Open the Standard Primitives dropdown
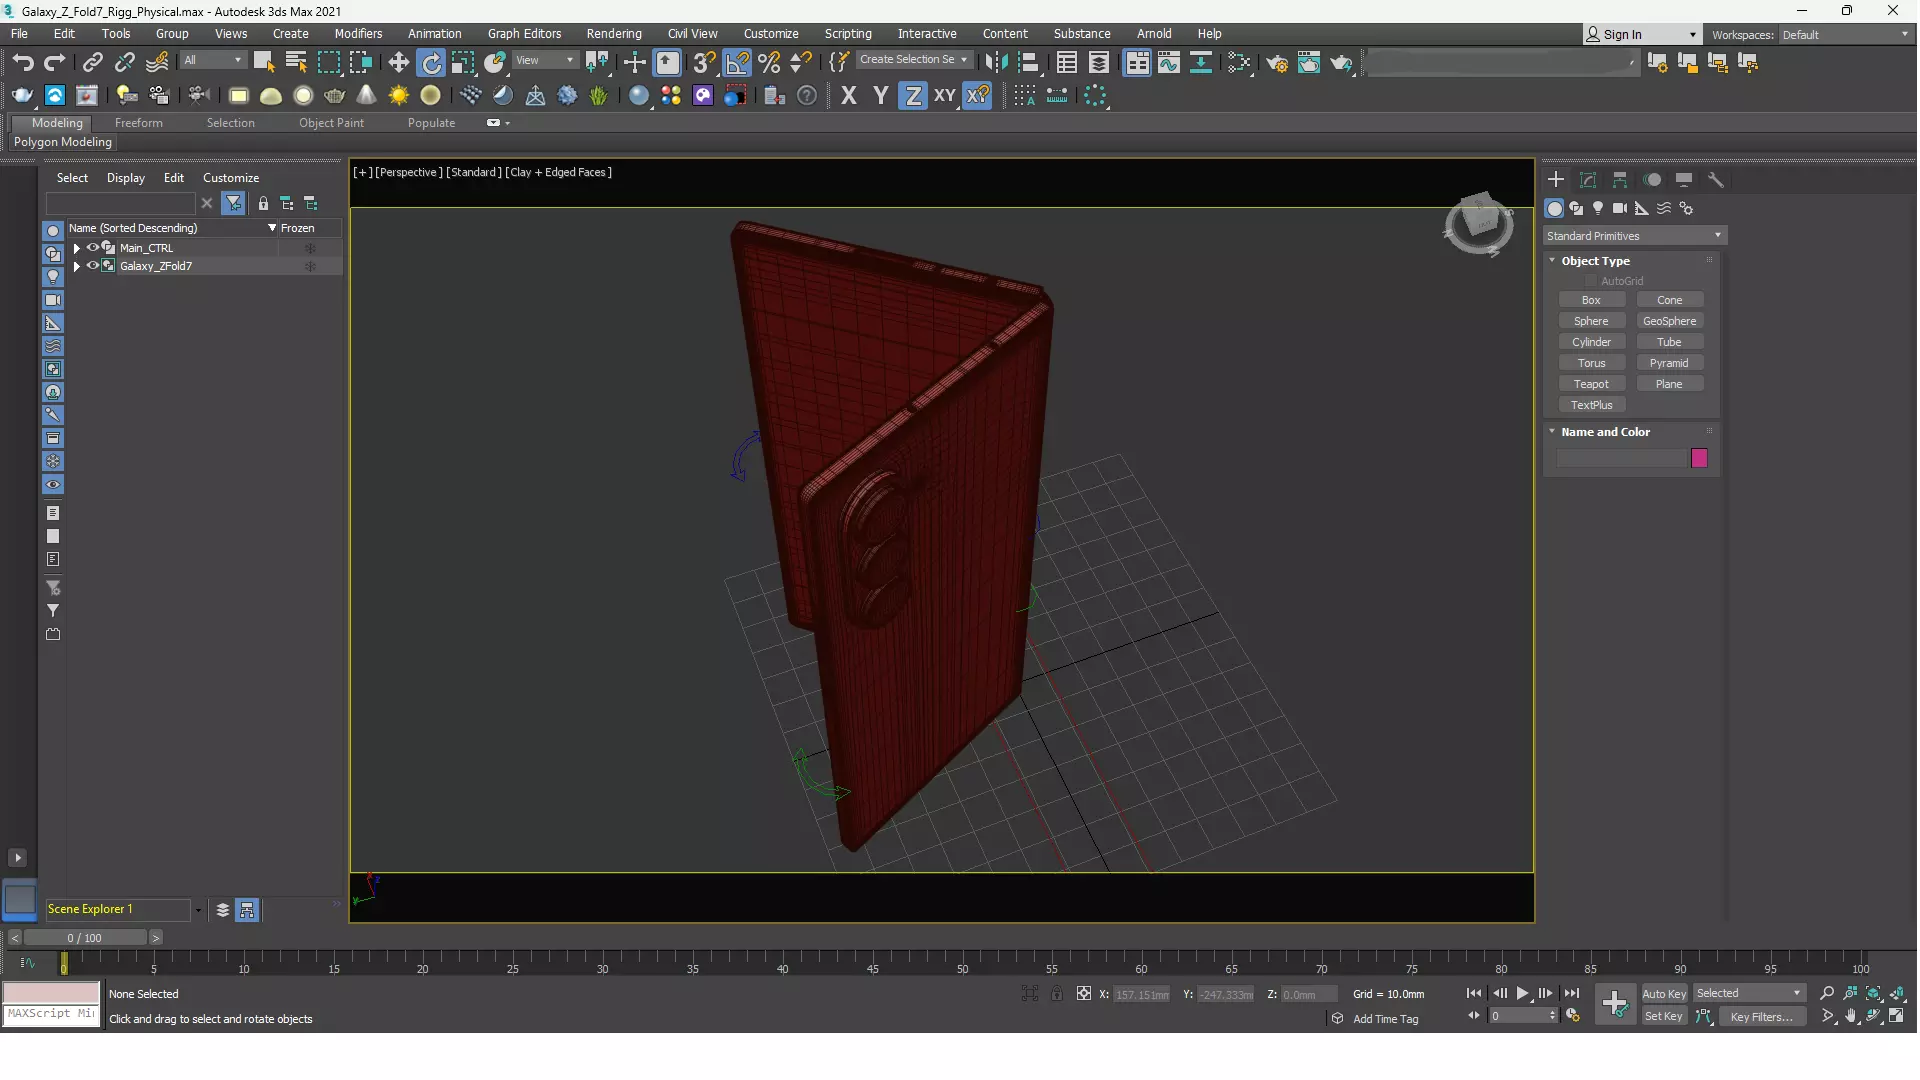This screenshot has width=1920, height=1080. pyautogui.click(x=1634, y=236)
